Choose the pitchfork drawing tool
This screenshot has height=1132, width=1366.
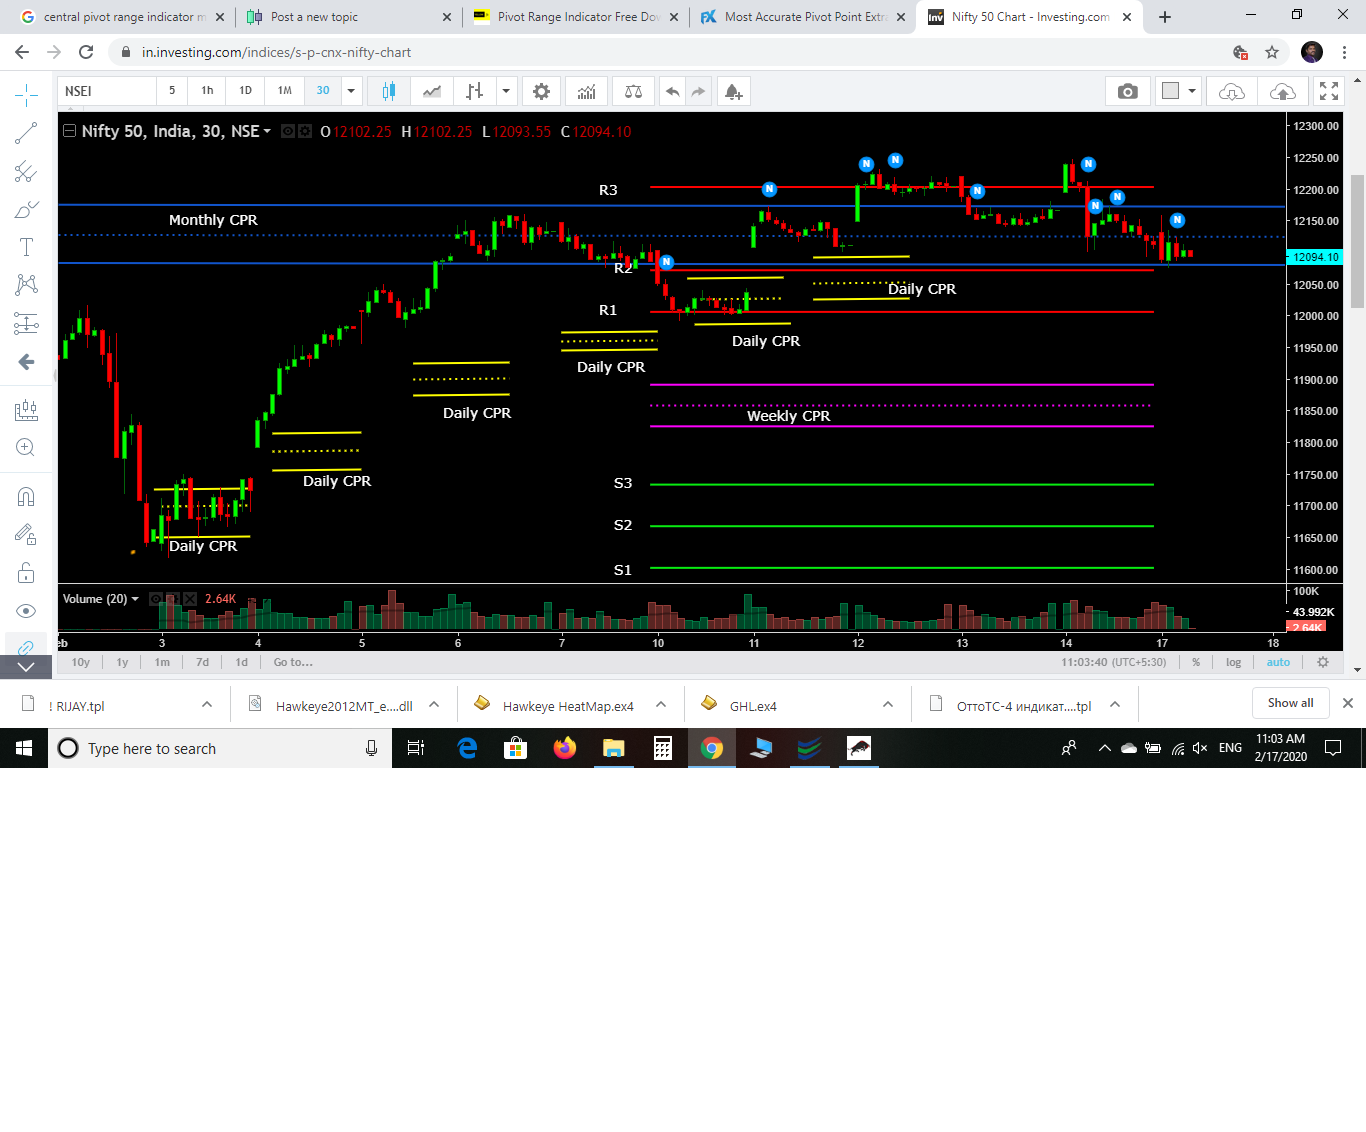tap(26, 172)
